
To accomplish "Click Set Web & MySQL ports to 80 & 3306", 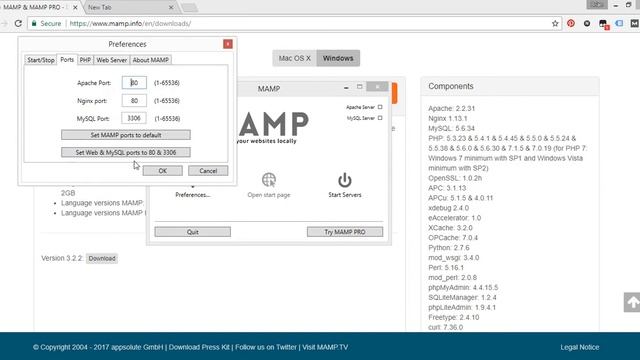I will [x=126, y=152].
